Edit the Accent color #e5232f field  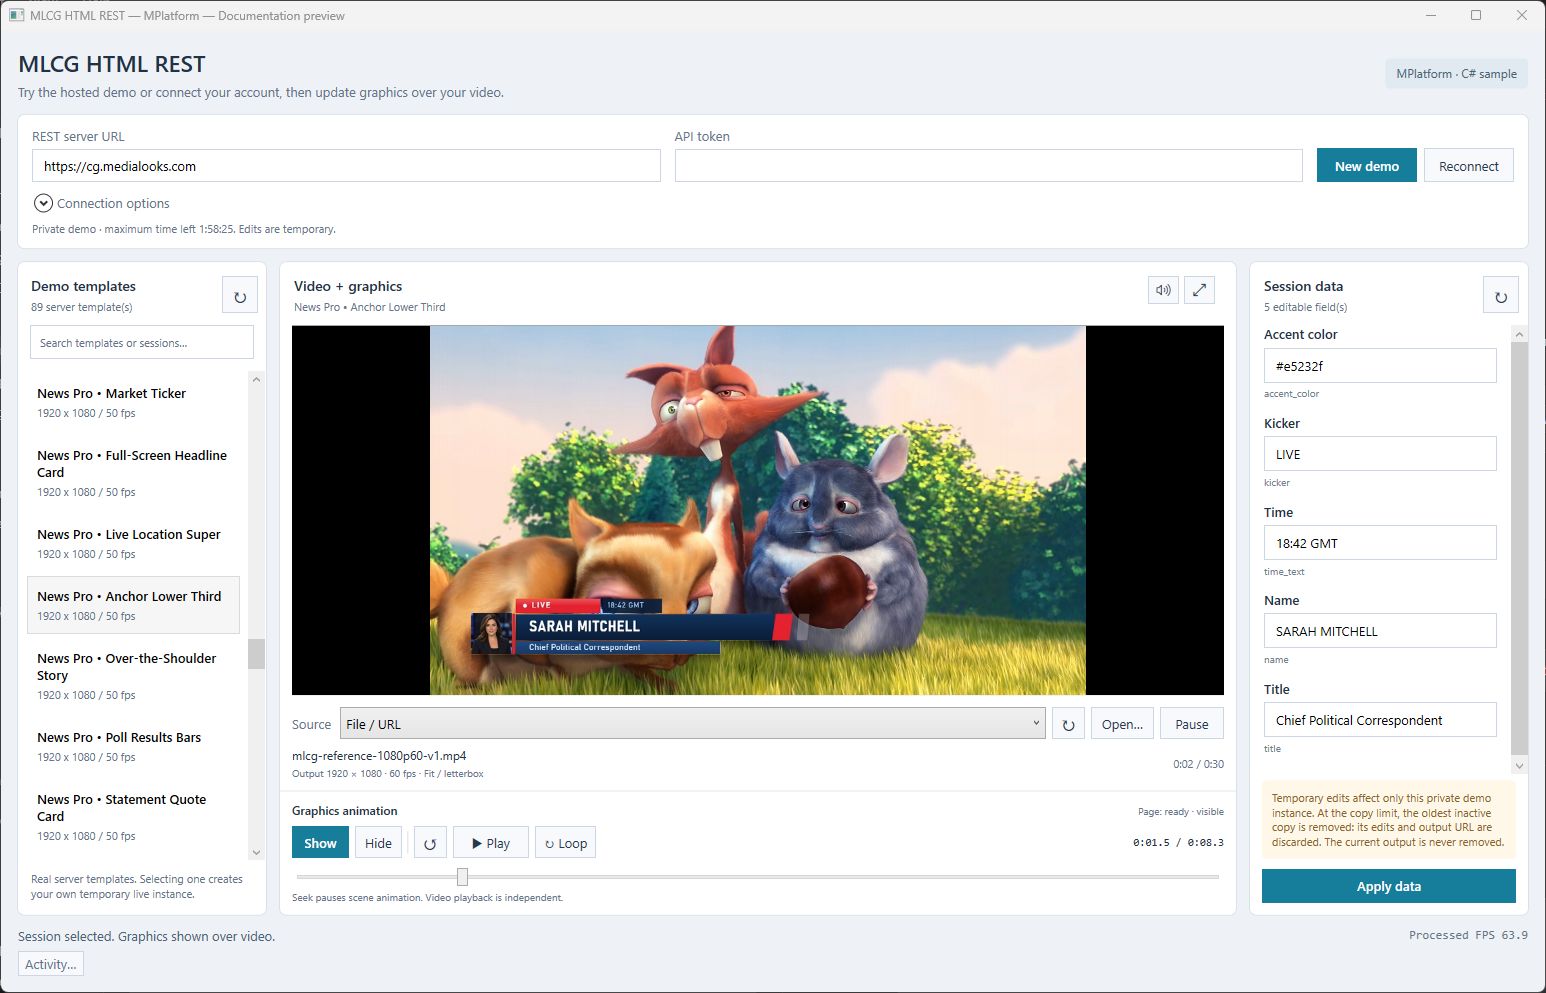(x=1380, y=366)
